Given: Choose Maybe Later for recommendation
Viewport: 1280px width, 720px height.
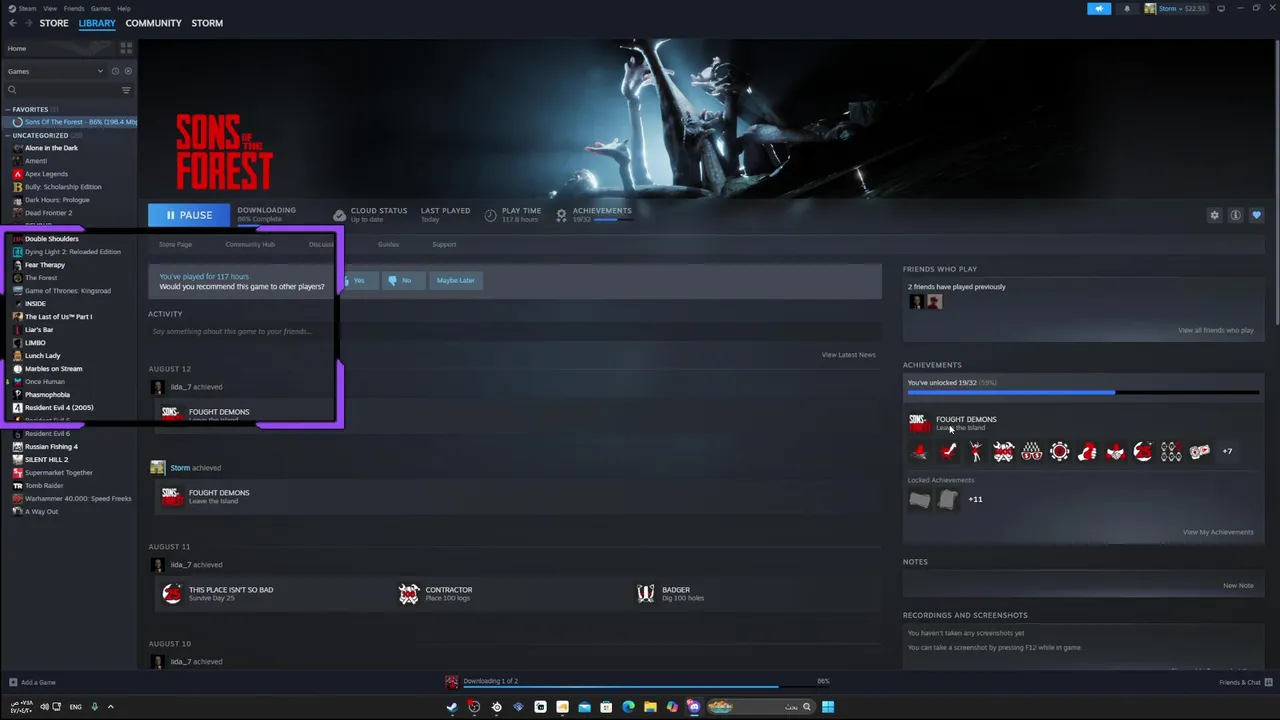Looking at the screenshot, I should 455,280.
